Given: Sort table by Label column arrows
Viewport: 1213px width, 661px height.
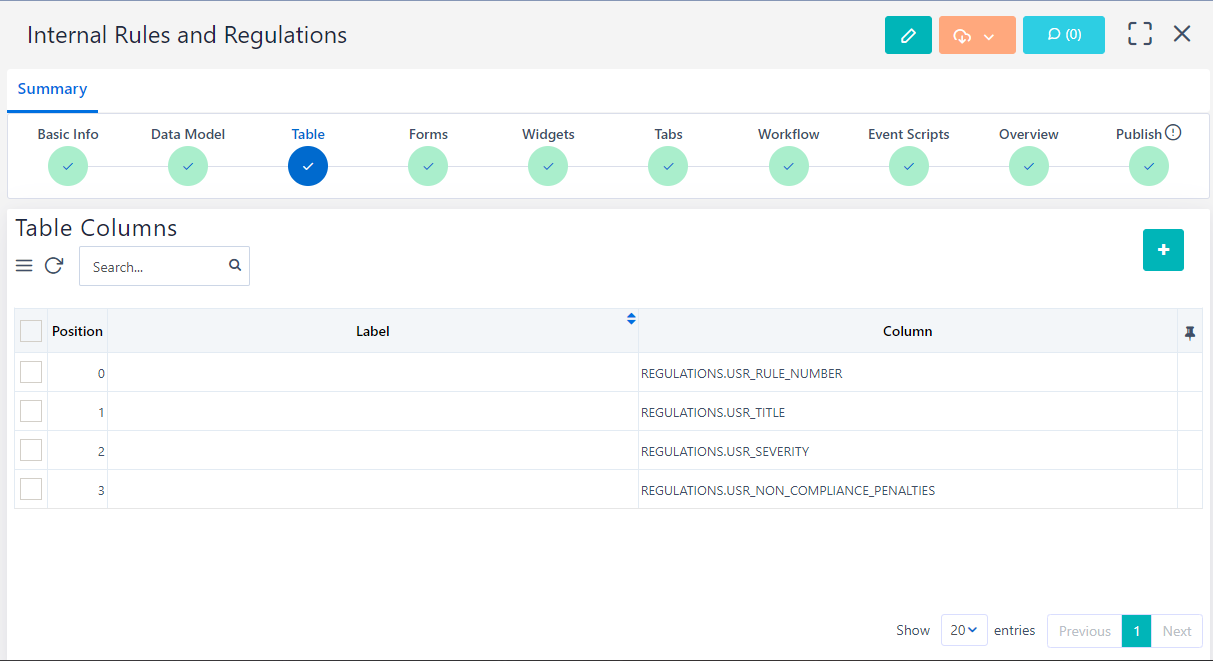Looking at the screenshot, I should point(631,319).
